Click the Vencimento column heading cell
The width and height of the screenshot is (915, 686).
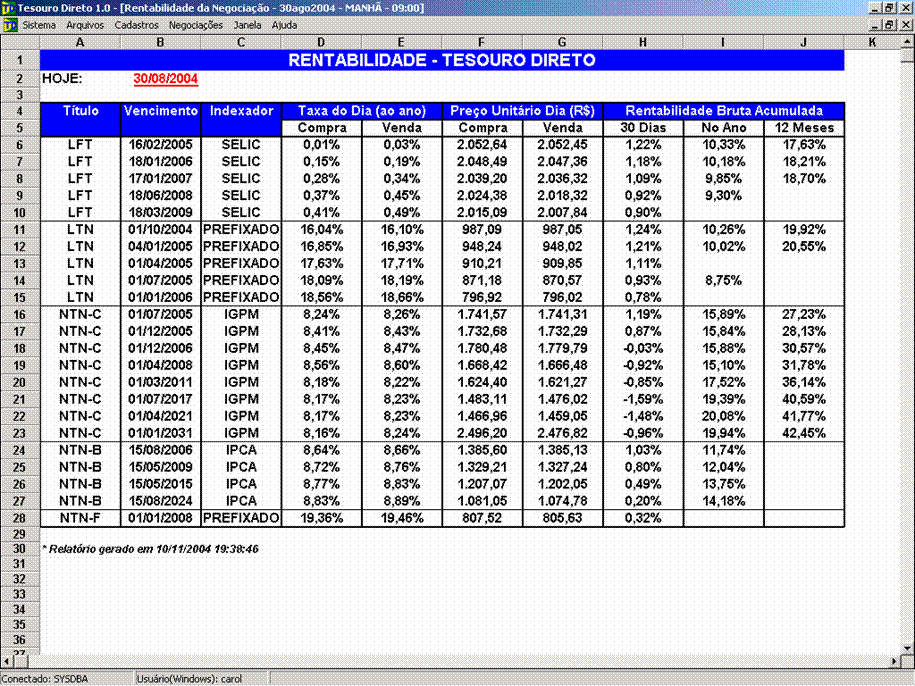(161, 111)
